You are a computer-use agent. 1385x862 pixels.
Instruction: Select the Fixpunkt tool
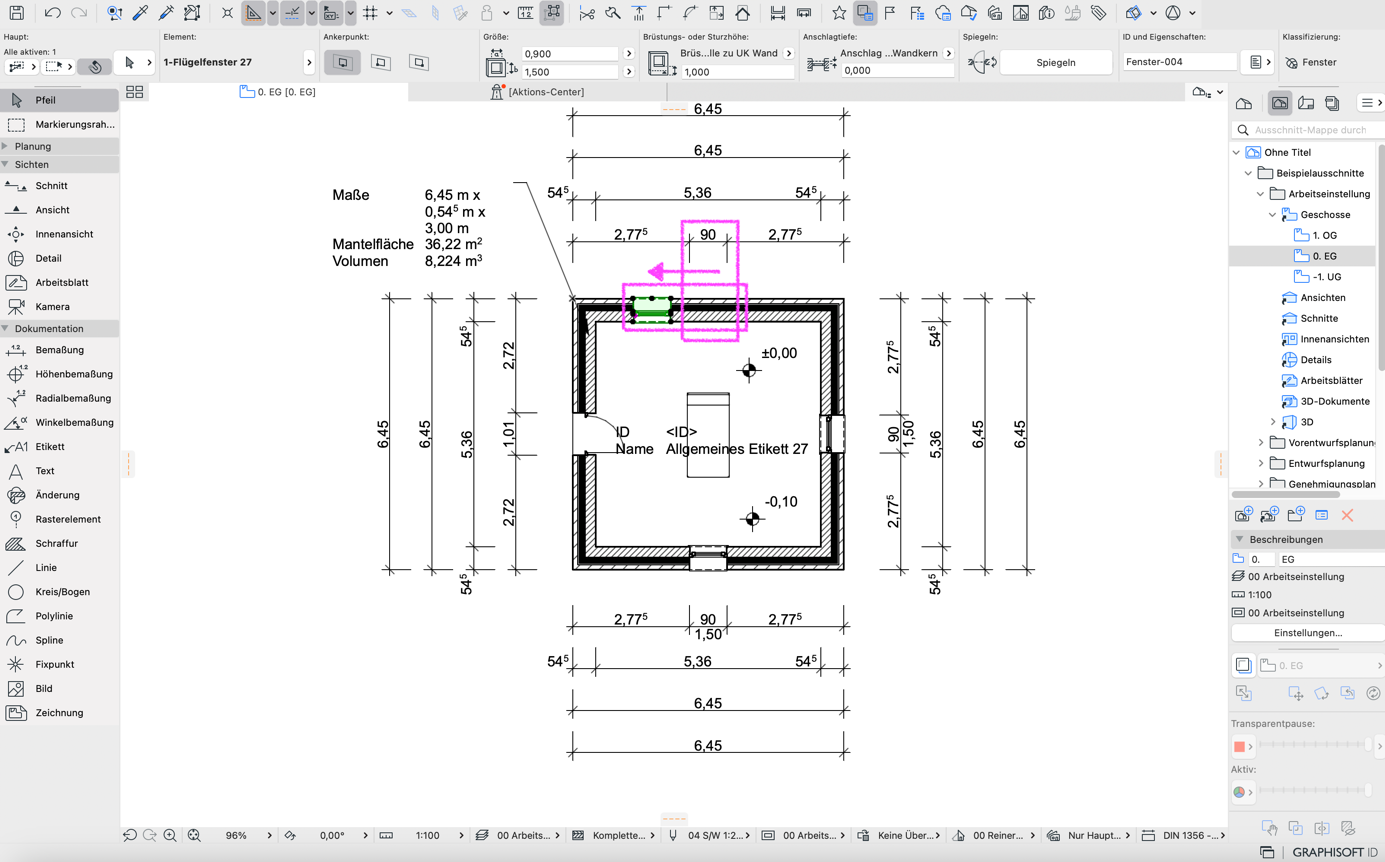59,664
